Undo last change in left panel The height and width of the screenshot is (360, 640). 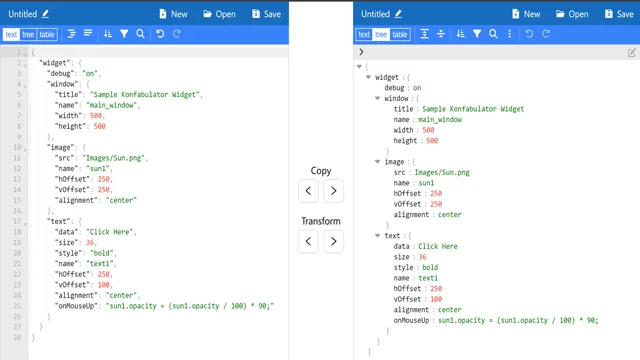(x=160, y=34)
